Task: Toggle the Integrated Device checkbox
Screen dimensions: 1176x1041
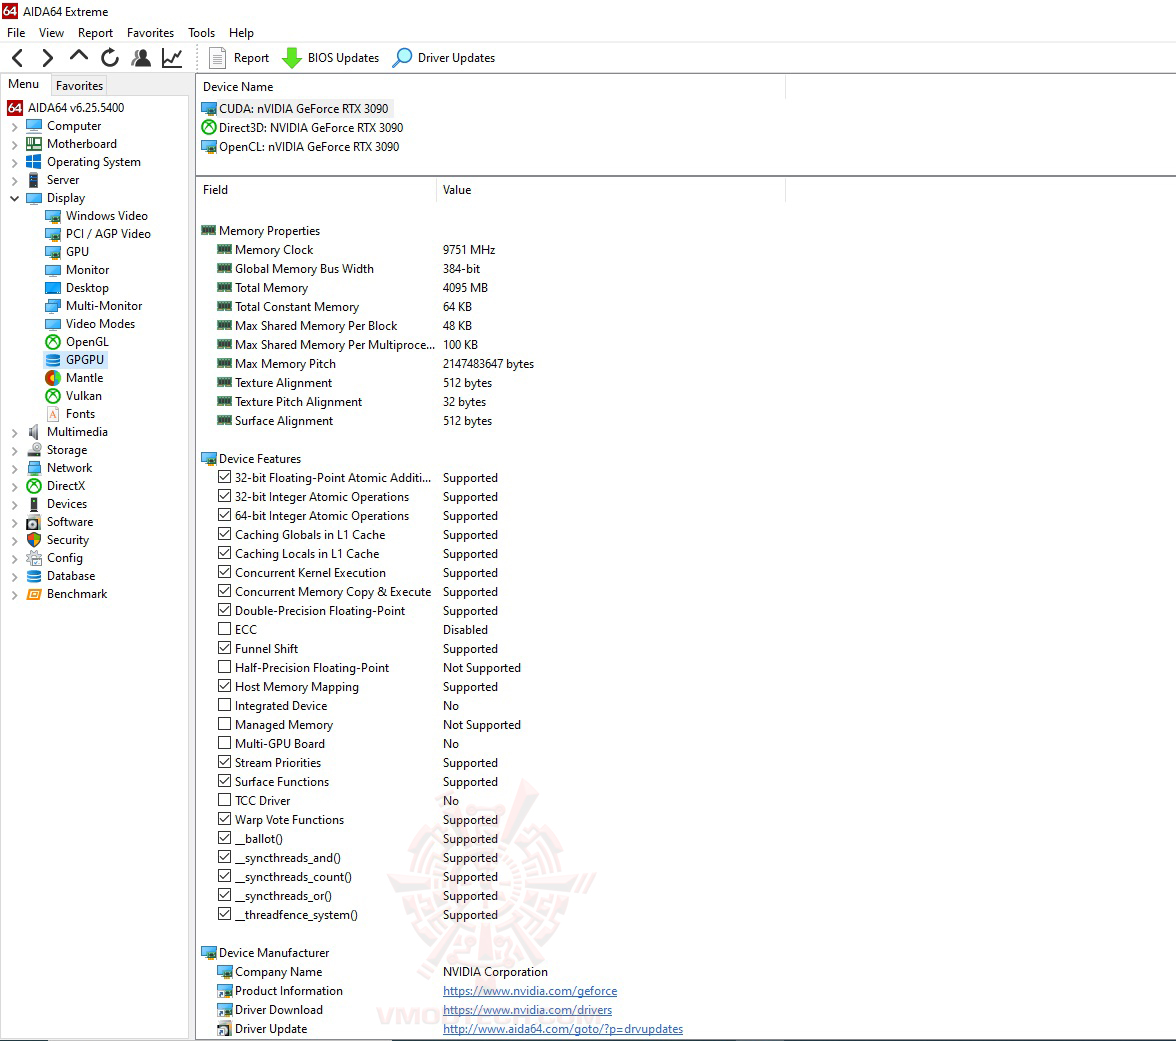Action: [224, 705]
